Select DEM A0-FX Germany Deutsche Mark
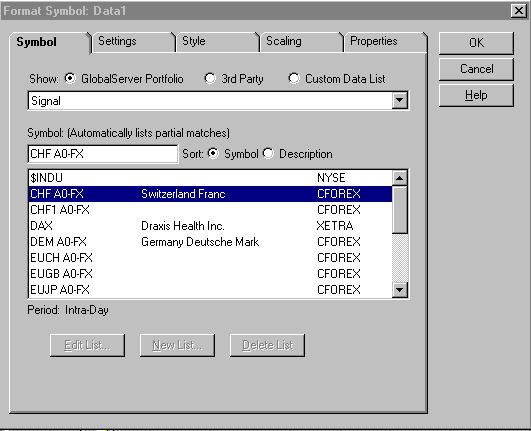Viewport: 531px width, 431px height. (210, 242)
